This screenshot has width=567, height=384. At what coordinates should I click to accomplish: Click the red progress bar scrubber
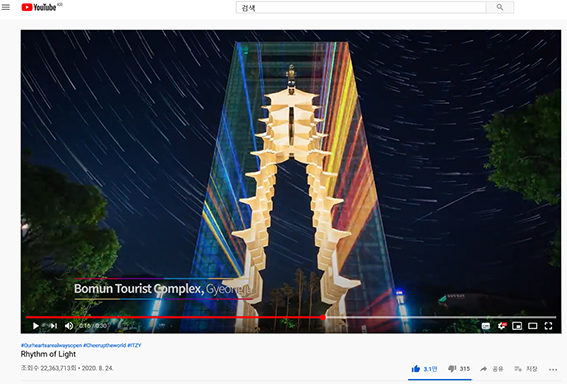[323, 317]
